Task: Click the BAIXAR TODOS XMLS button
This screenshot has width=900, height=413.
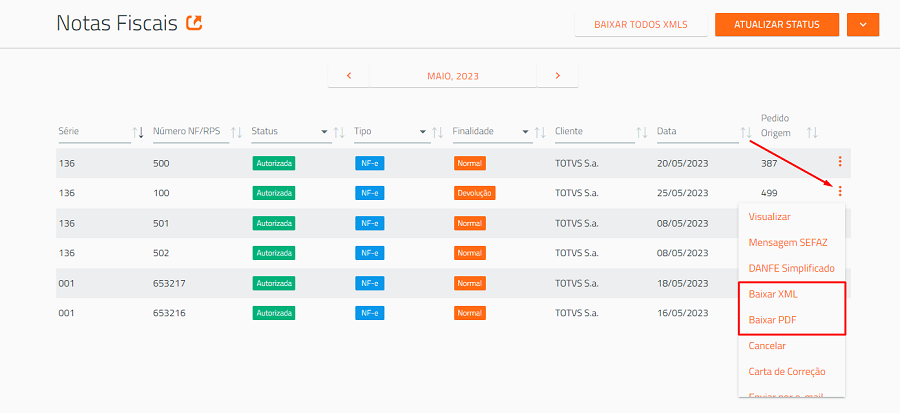Action: (x=641, y=25)
